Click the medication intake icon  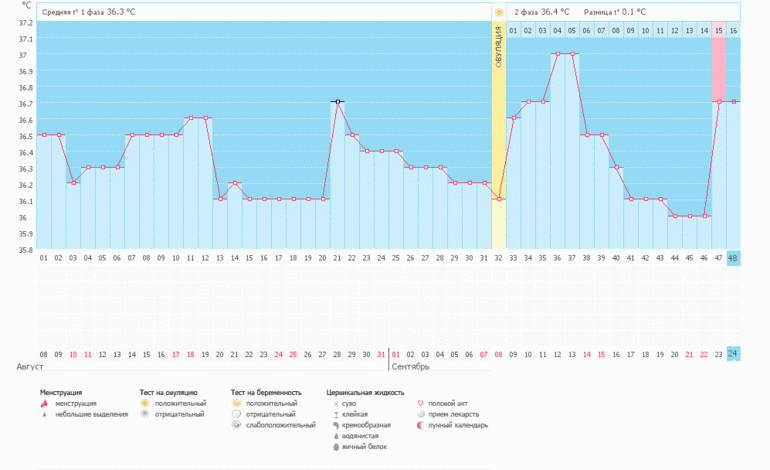[419, 414]
